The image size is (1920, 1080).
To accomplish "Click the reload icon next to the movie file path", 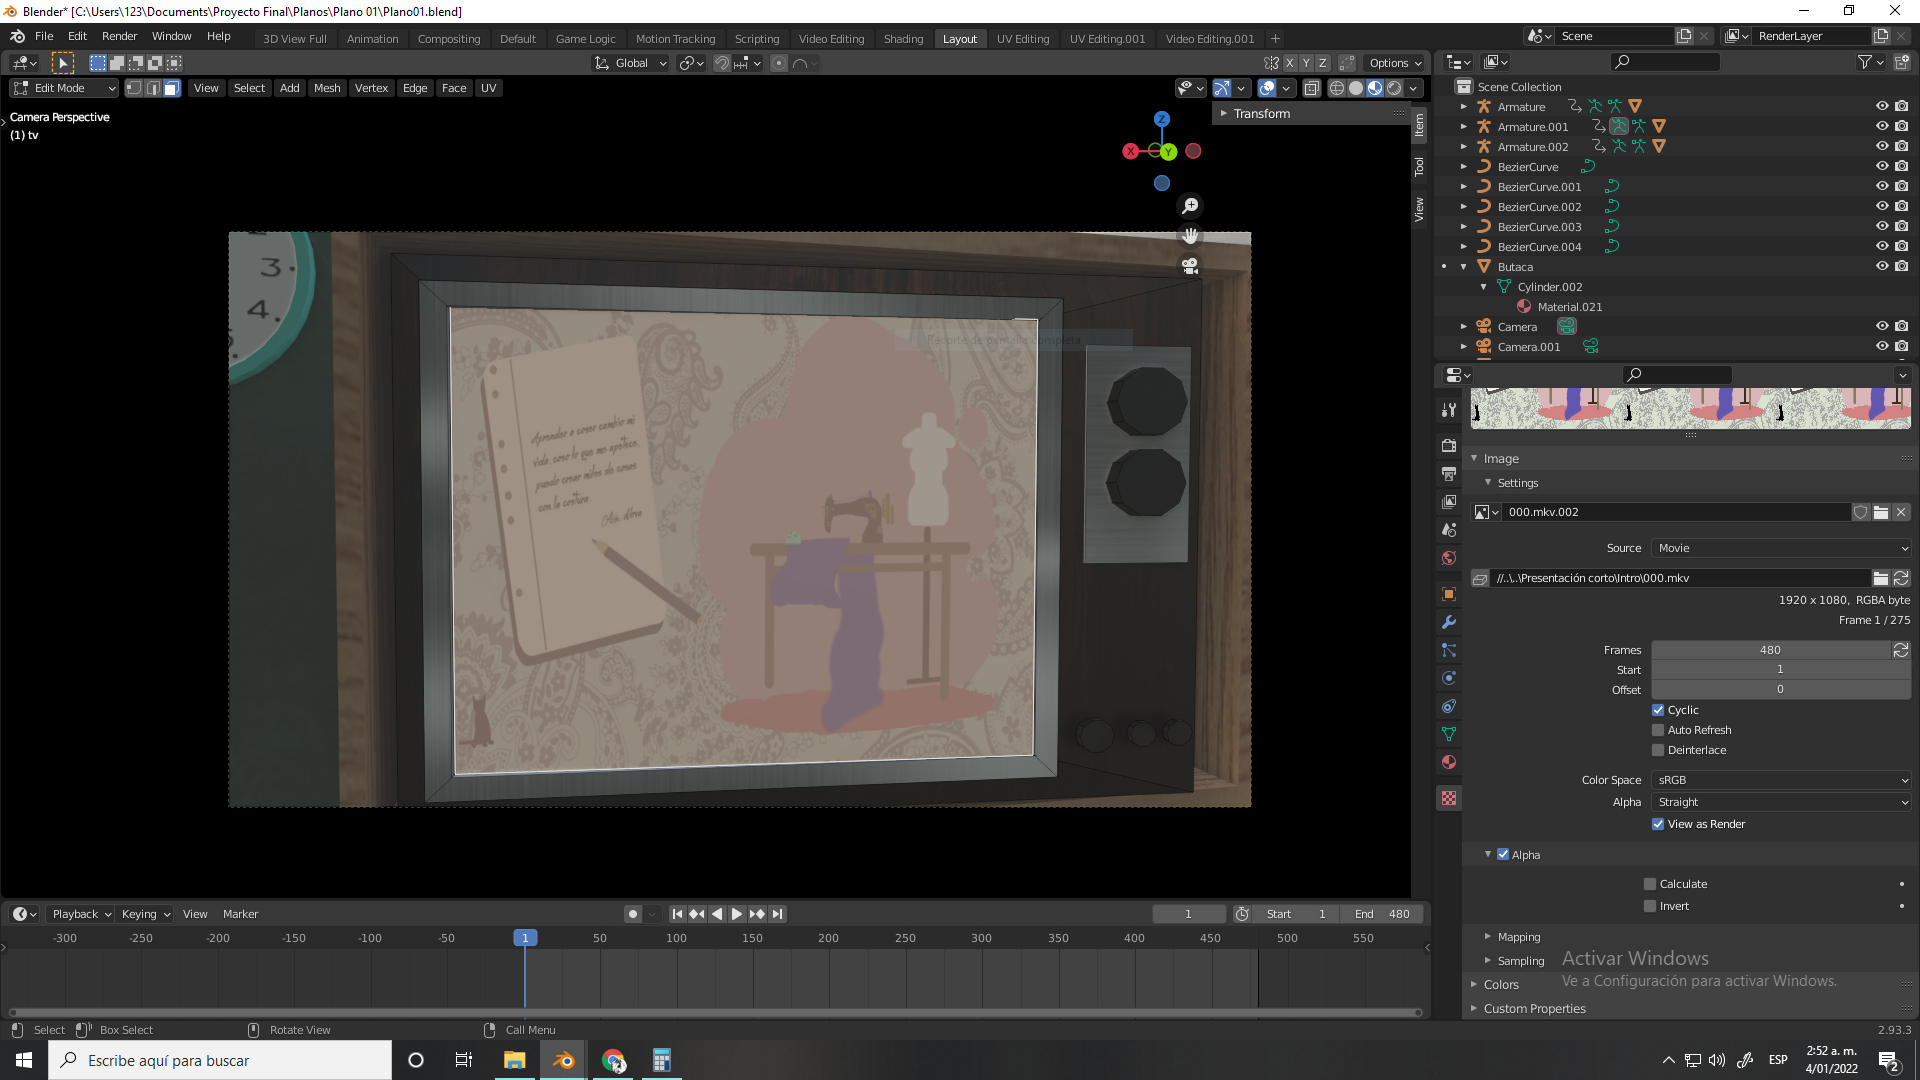I will [1901, 578].
